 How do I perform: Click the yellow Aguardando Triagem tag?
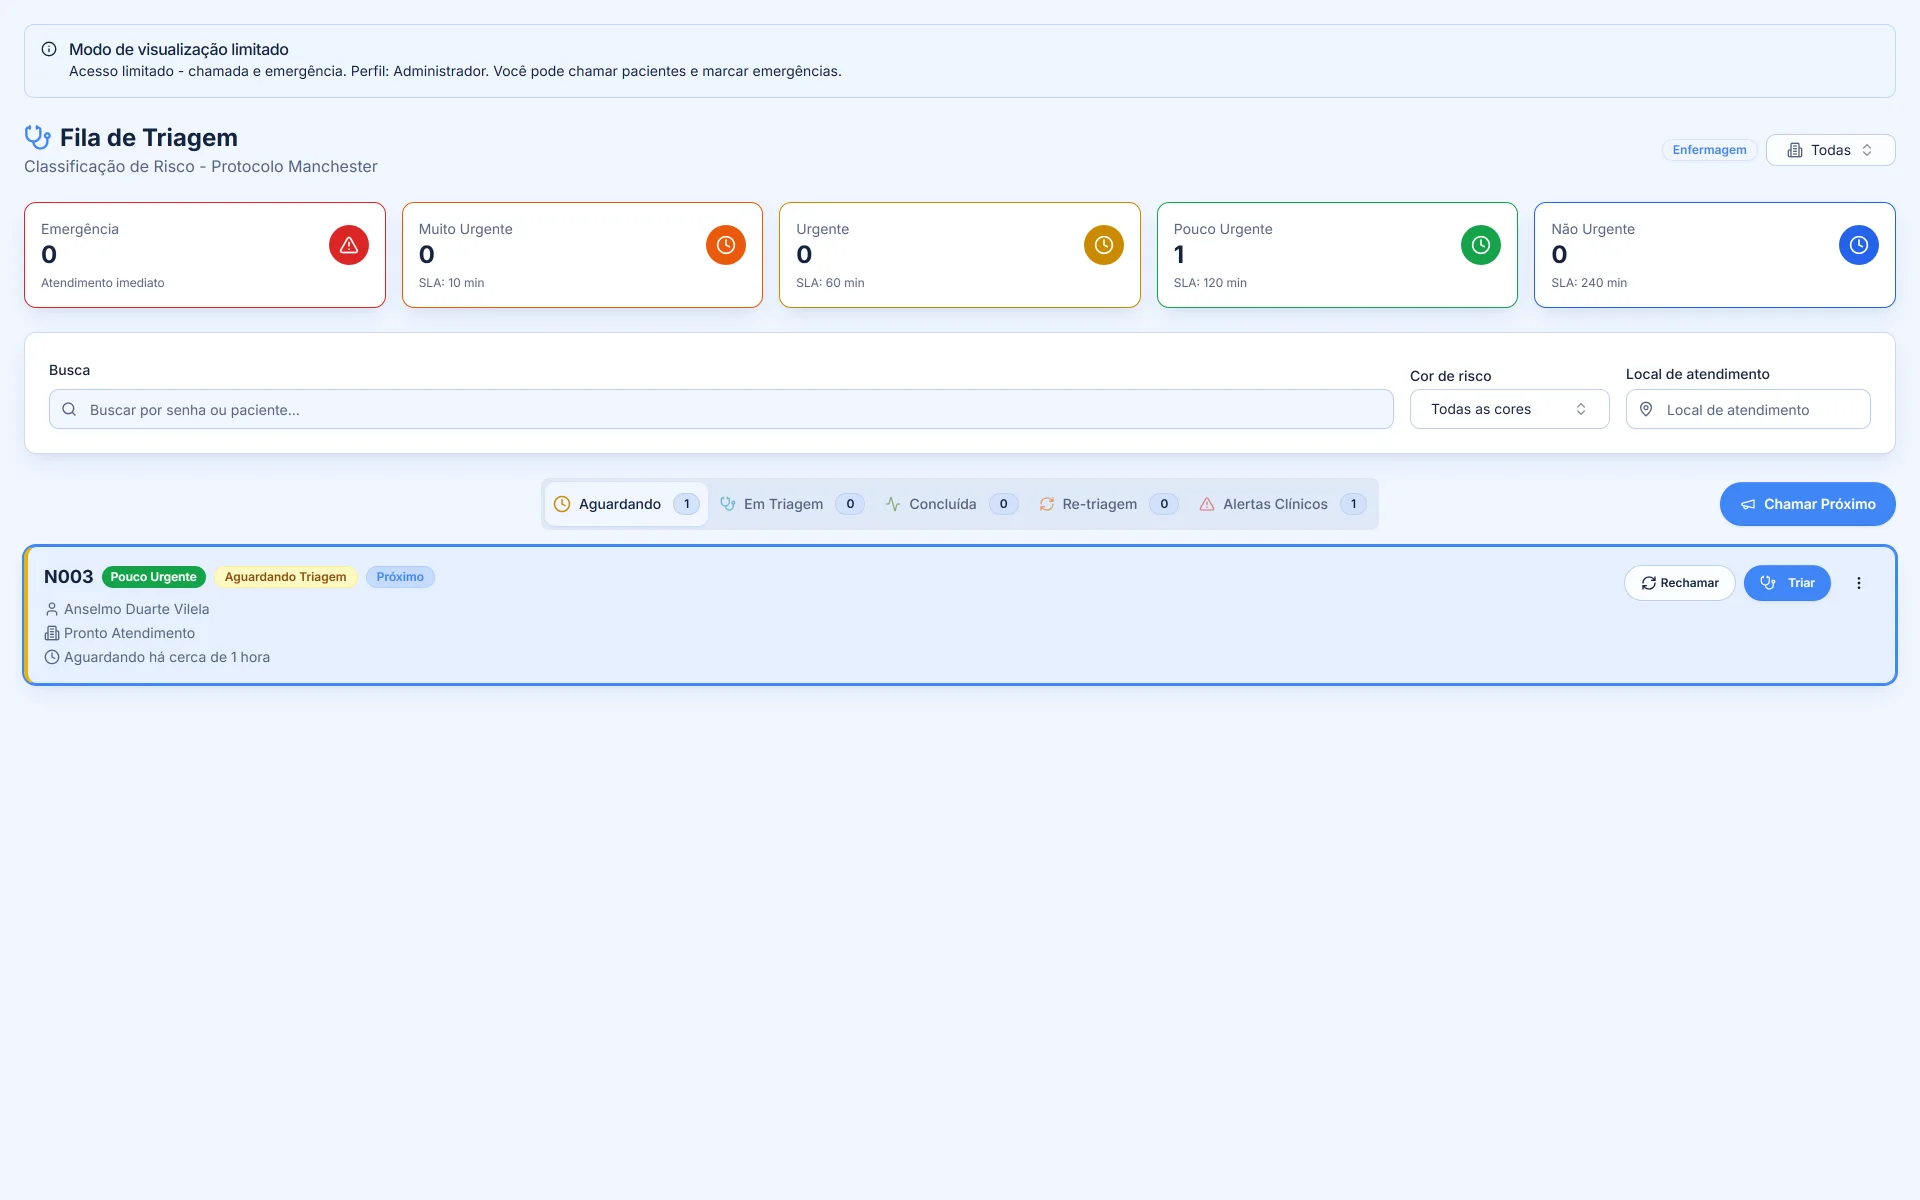point(285,577)
